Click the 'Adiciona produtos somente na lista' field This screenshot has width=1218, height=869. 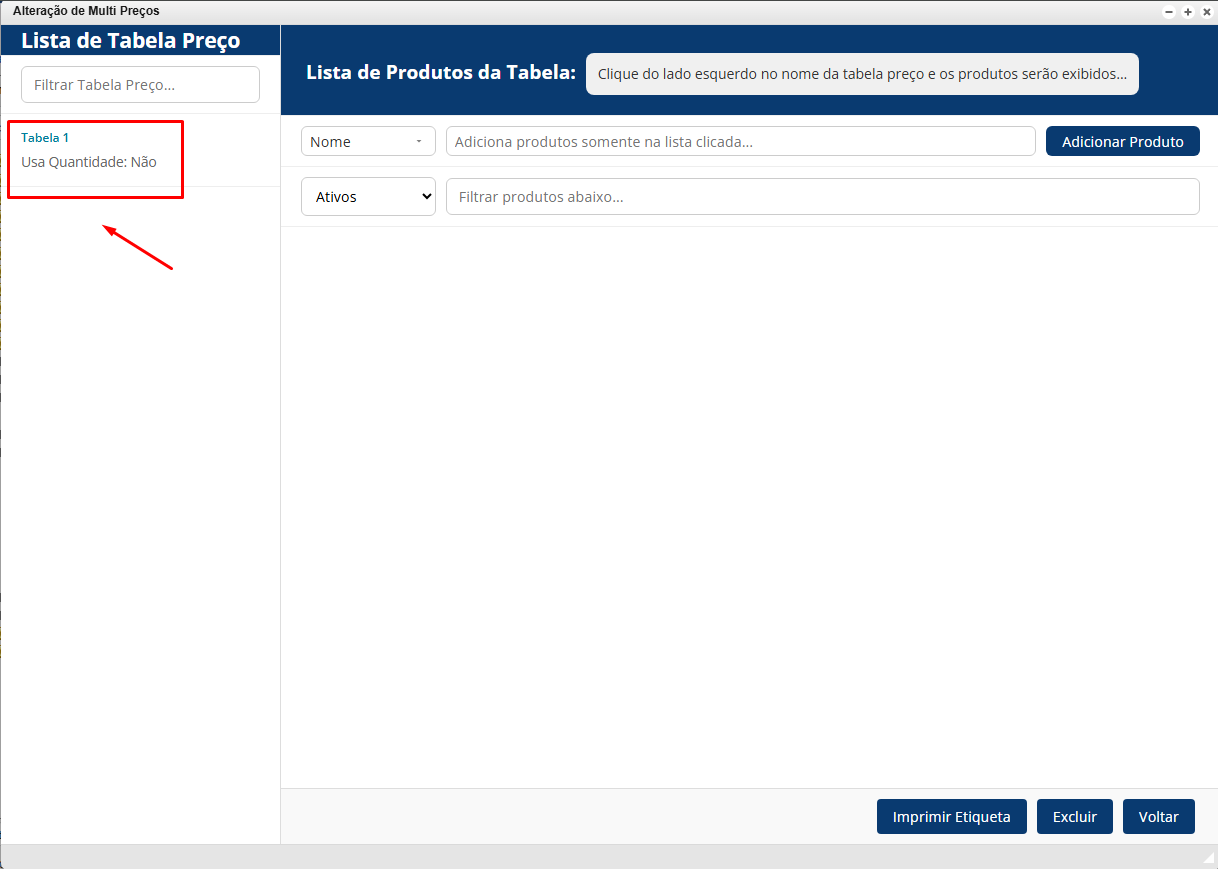point(740,142)
